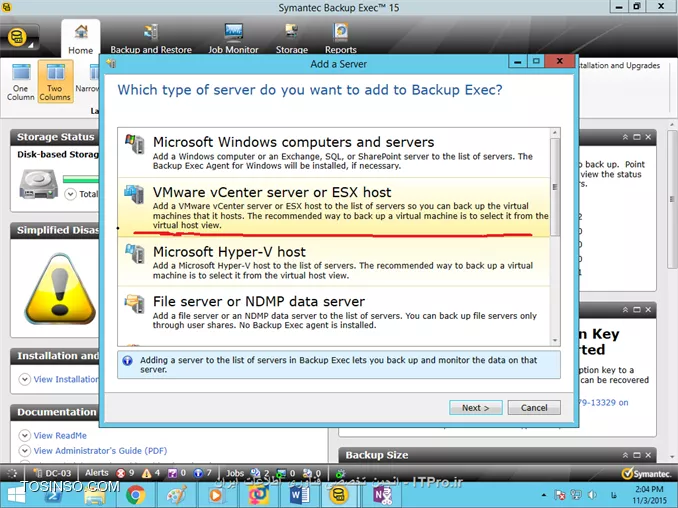Click the Backup Exec taskbar icon
This screenshot has height=508, width=678.
[339, 495]
